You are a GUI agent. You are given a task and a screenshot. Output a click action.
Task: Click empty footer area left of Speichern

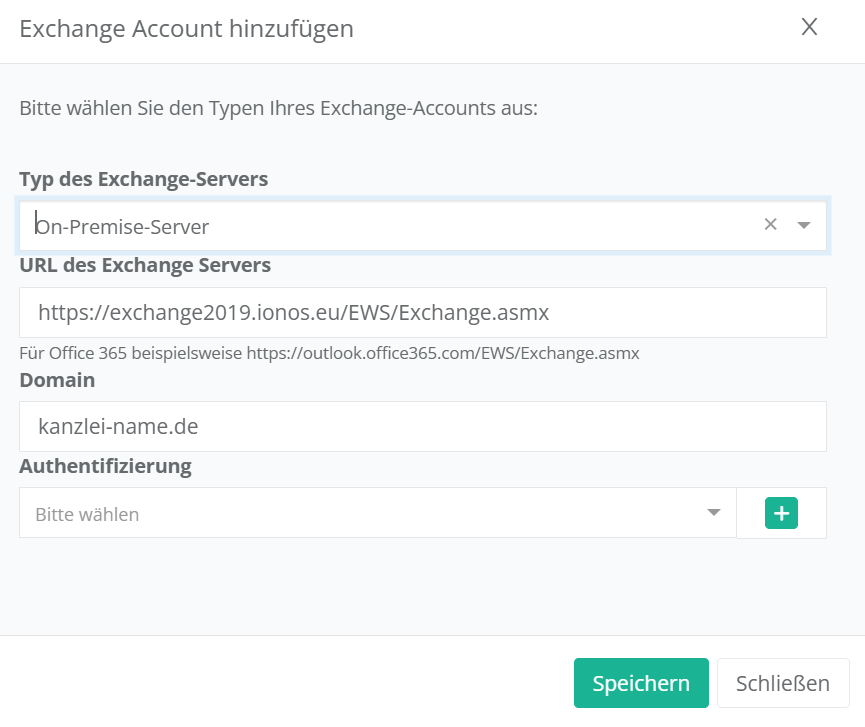(280, 683)
